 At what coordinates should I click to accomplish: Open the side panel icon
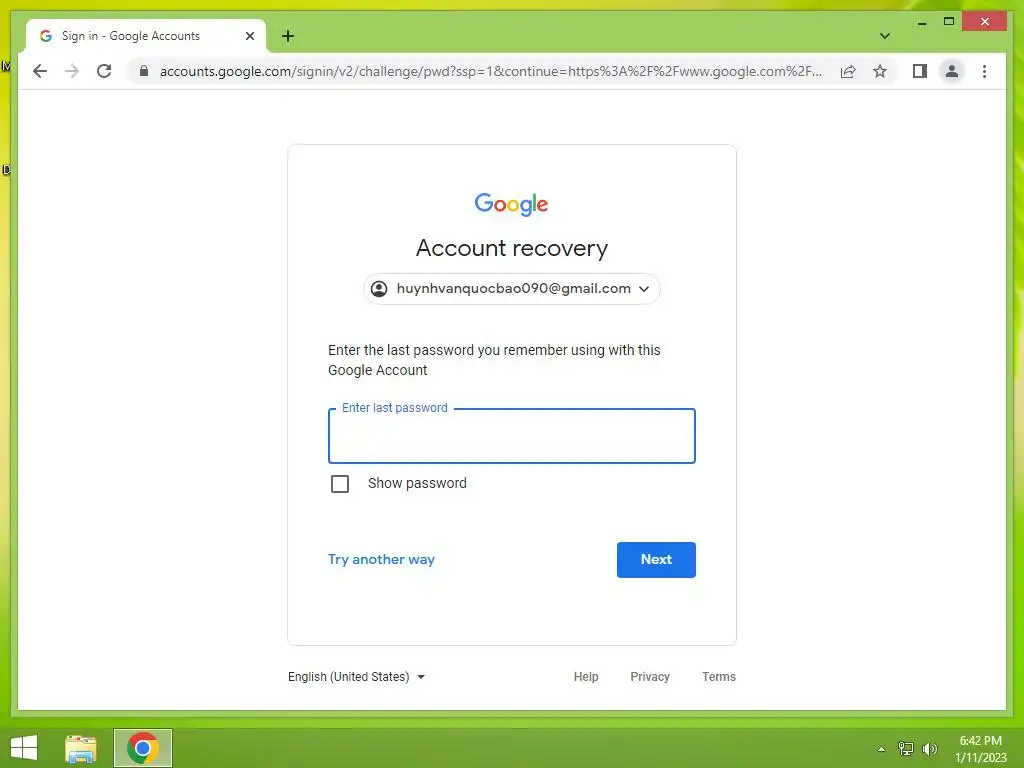(x=920, y=71)
